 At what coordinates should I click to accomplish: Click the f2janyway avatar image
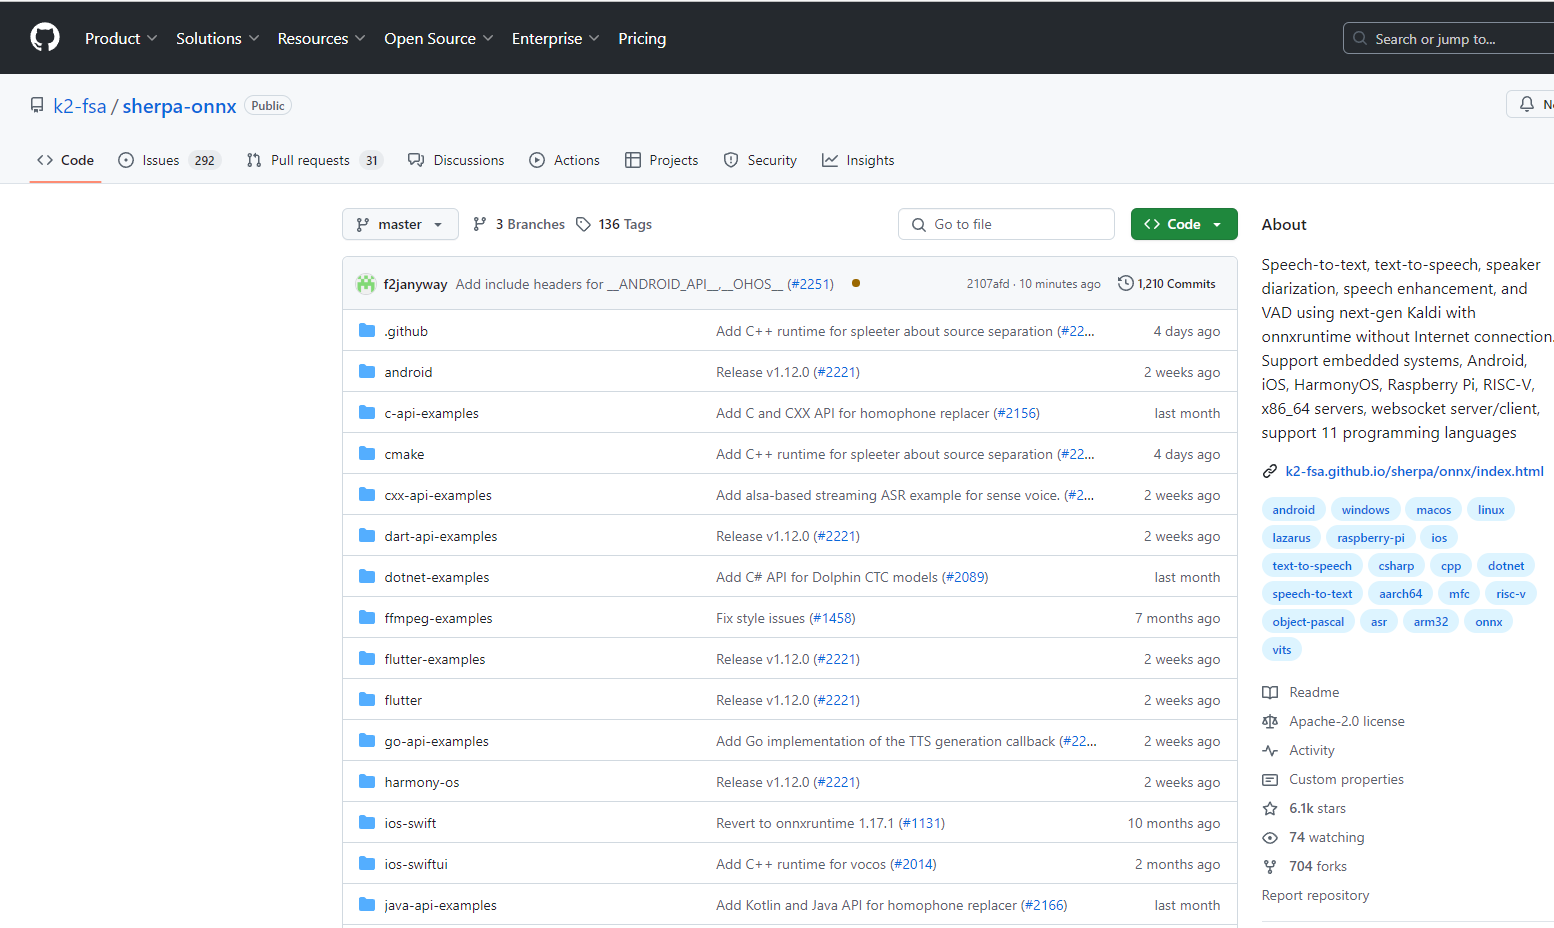(366, 284)
